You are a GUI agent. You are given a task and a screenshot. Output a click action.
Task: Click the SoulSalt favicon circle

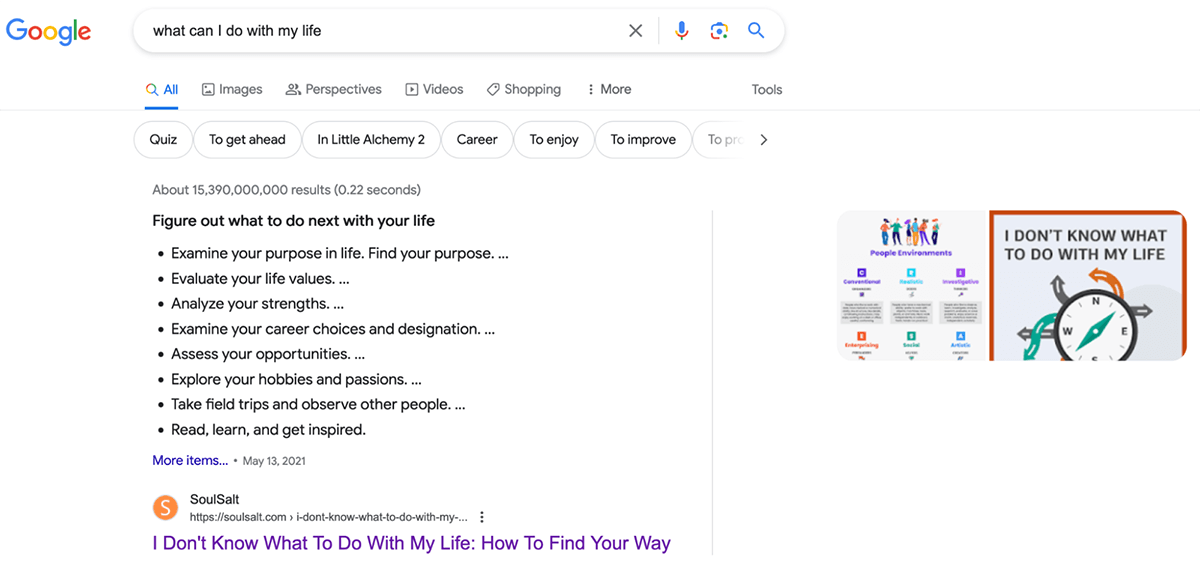(166, 508)
